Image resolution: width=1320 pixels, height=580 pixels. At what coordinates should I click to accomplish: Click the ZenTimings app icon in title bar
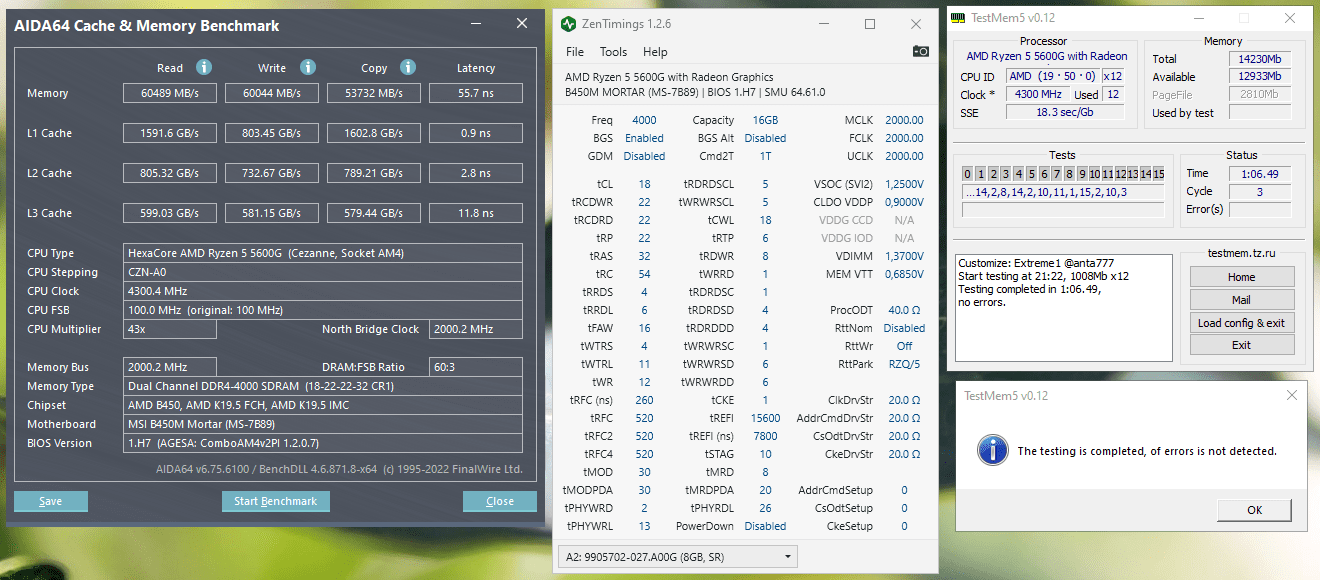point(568,23)
